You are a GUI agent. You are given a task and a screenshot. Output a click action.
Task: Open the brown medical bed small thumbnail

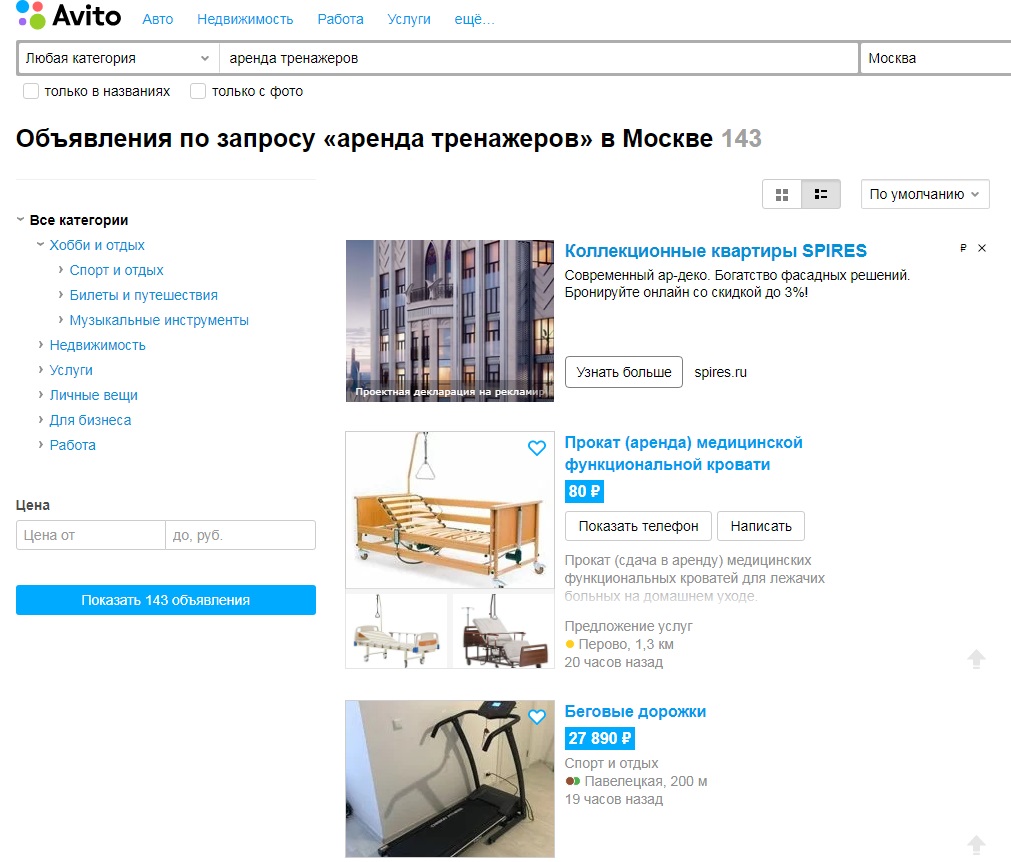[503, 631]
